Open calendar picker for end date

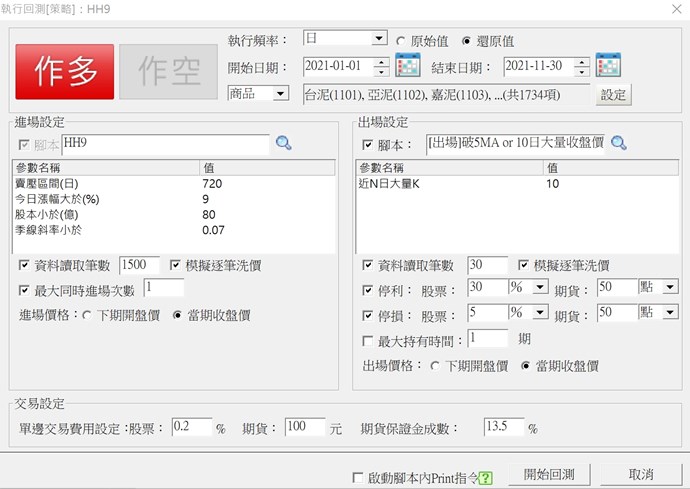(x=608, y=67)
